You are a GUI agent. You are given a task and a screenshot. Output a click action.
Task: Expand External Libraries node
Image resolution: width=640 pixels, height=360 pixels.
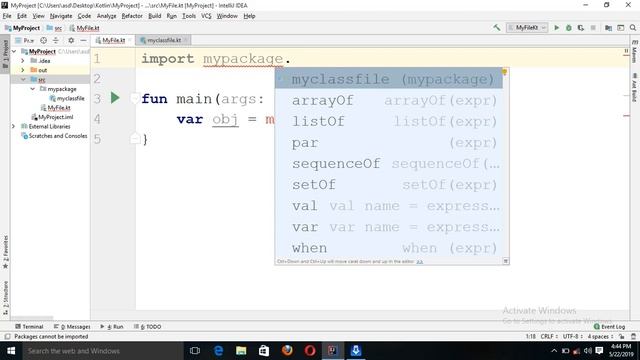(x=13, y=127)
